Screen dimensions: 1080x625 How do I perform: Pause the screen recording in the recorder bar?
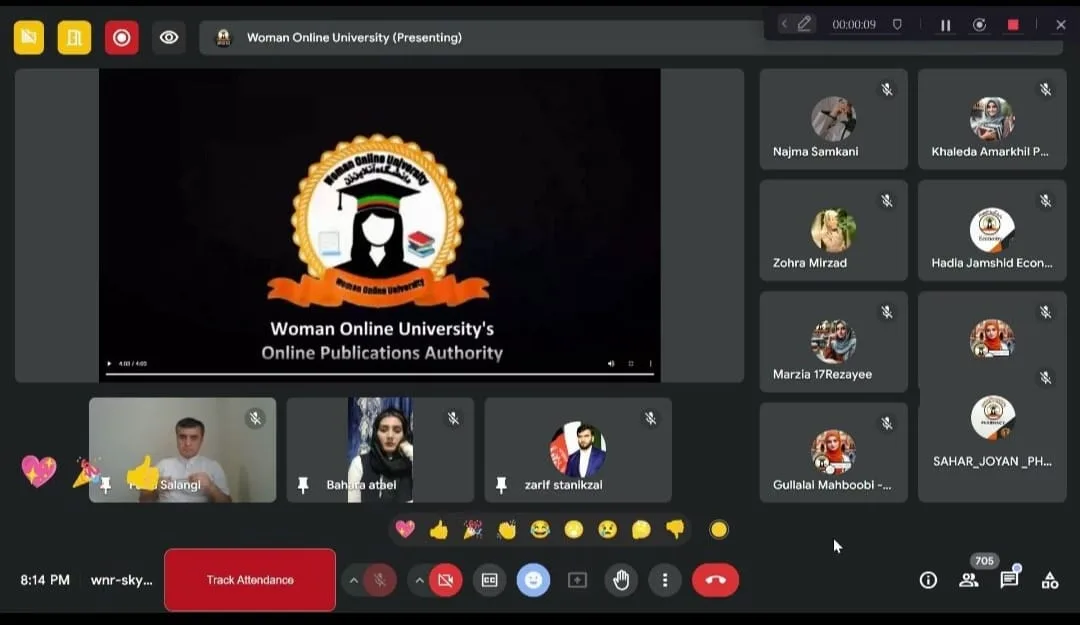pyautogui.click(x=945, y=25)
